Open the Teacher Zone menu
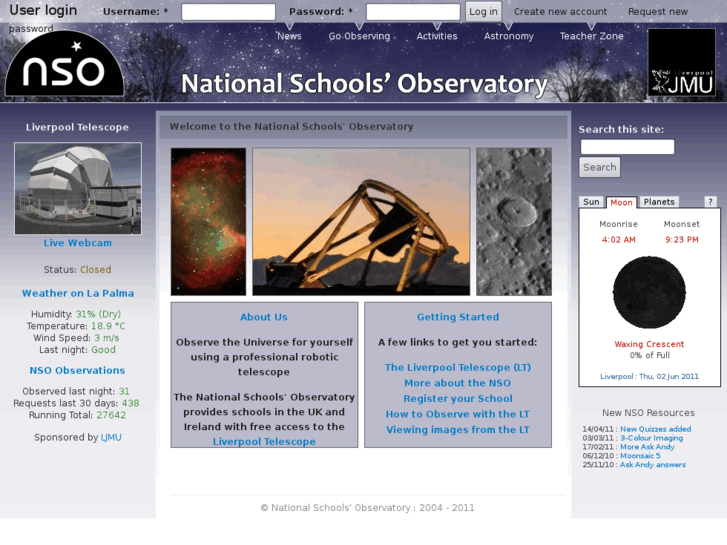 tap(591, 36)
